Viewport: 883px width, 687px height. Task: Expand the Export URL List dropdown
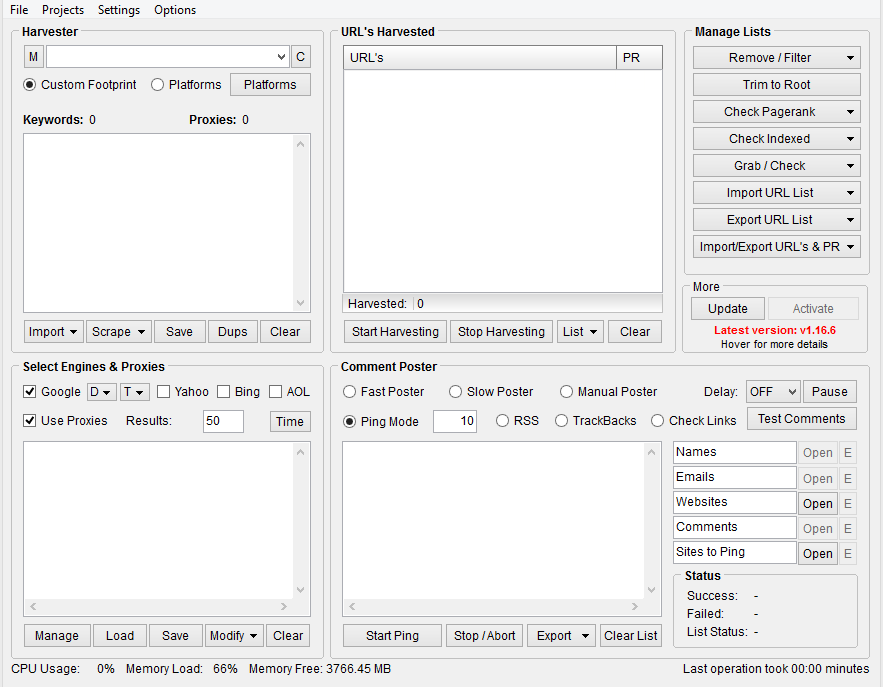click(776, 220)
